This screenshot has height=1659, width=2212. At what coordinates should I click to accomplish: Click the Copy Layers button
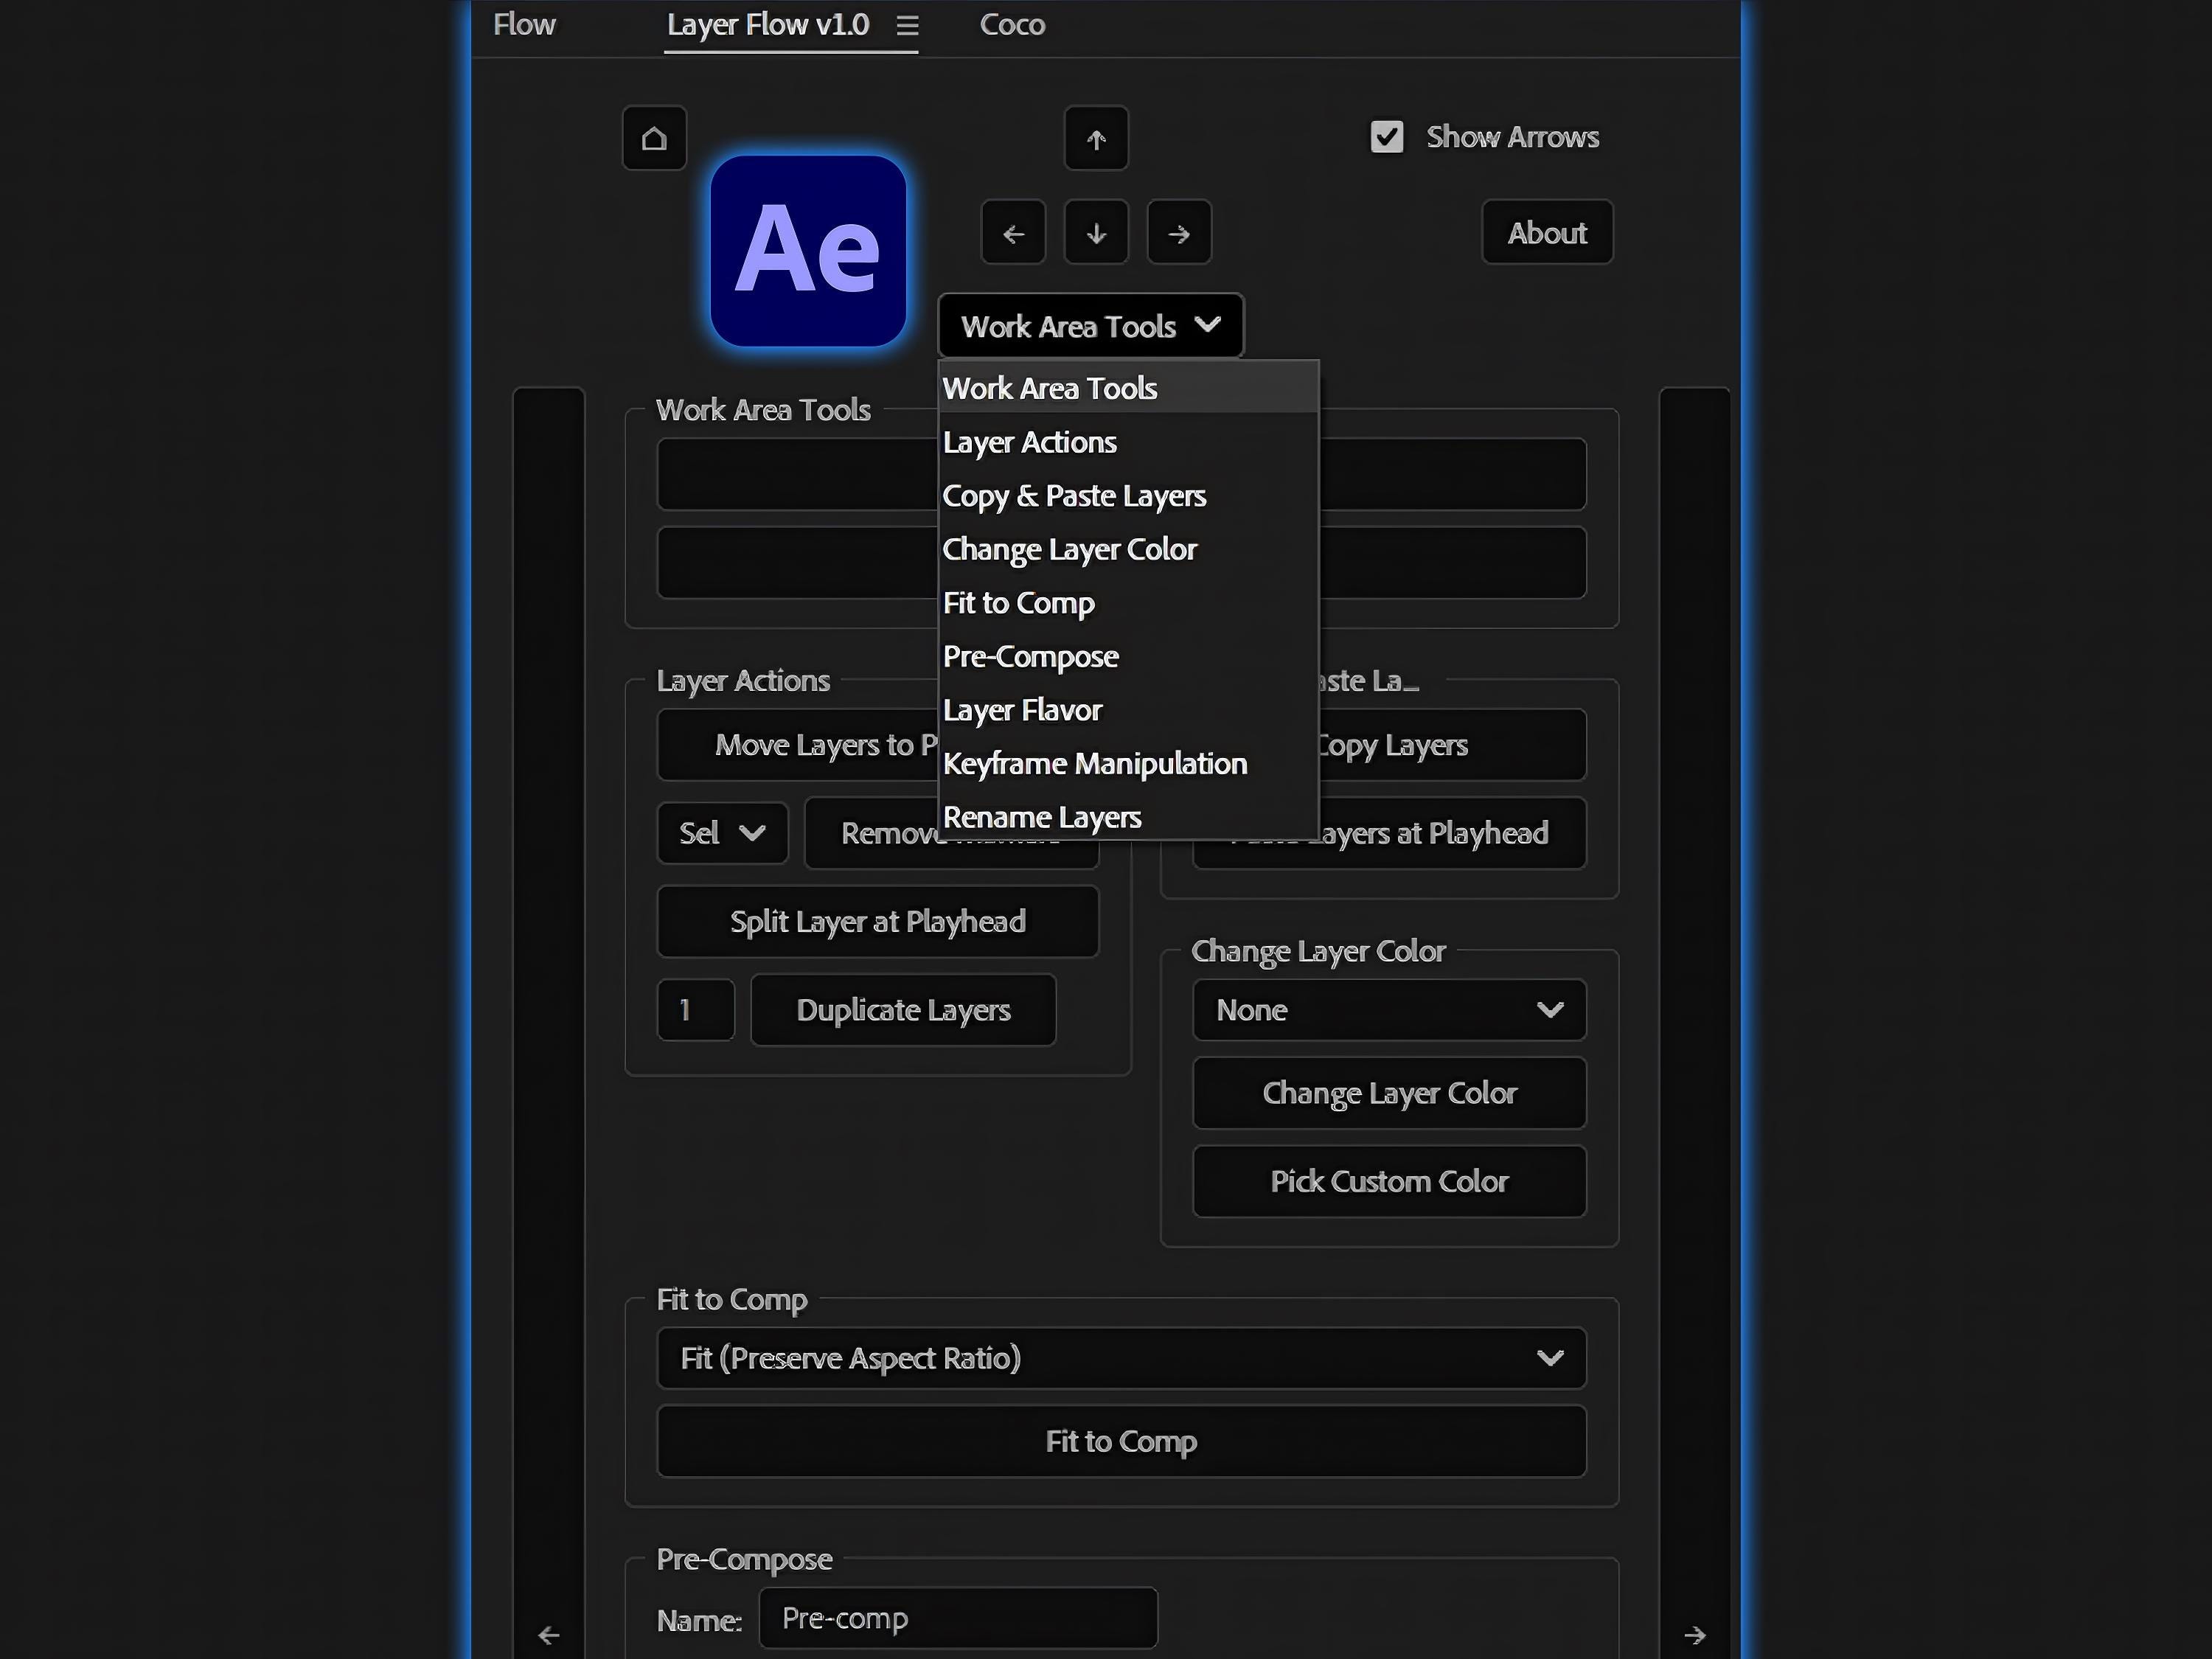tap(1453, 745)
